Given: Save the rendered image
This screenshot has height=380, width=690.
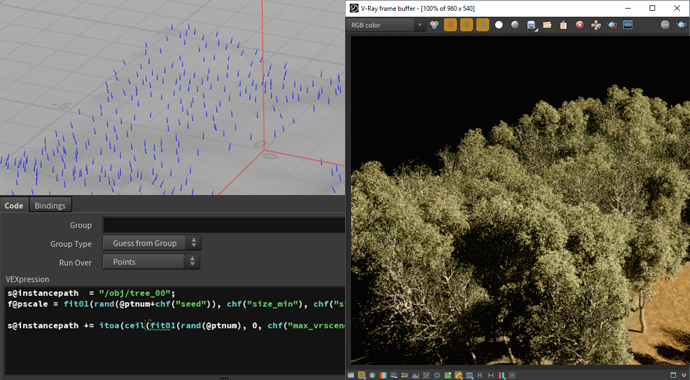Looking at the screenshot, I should (x=531, y=25).
